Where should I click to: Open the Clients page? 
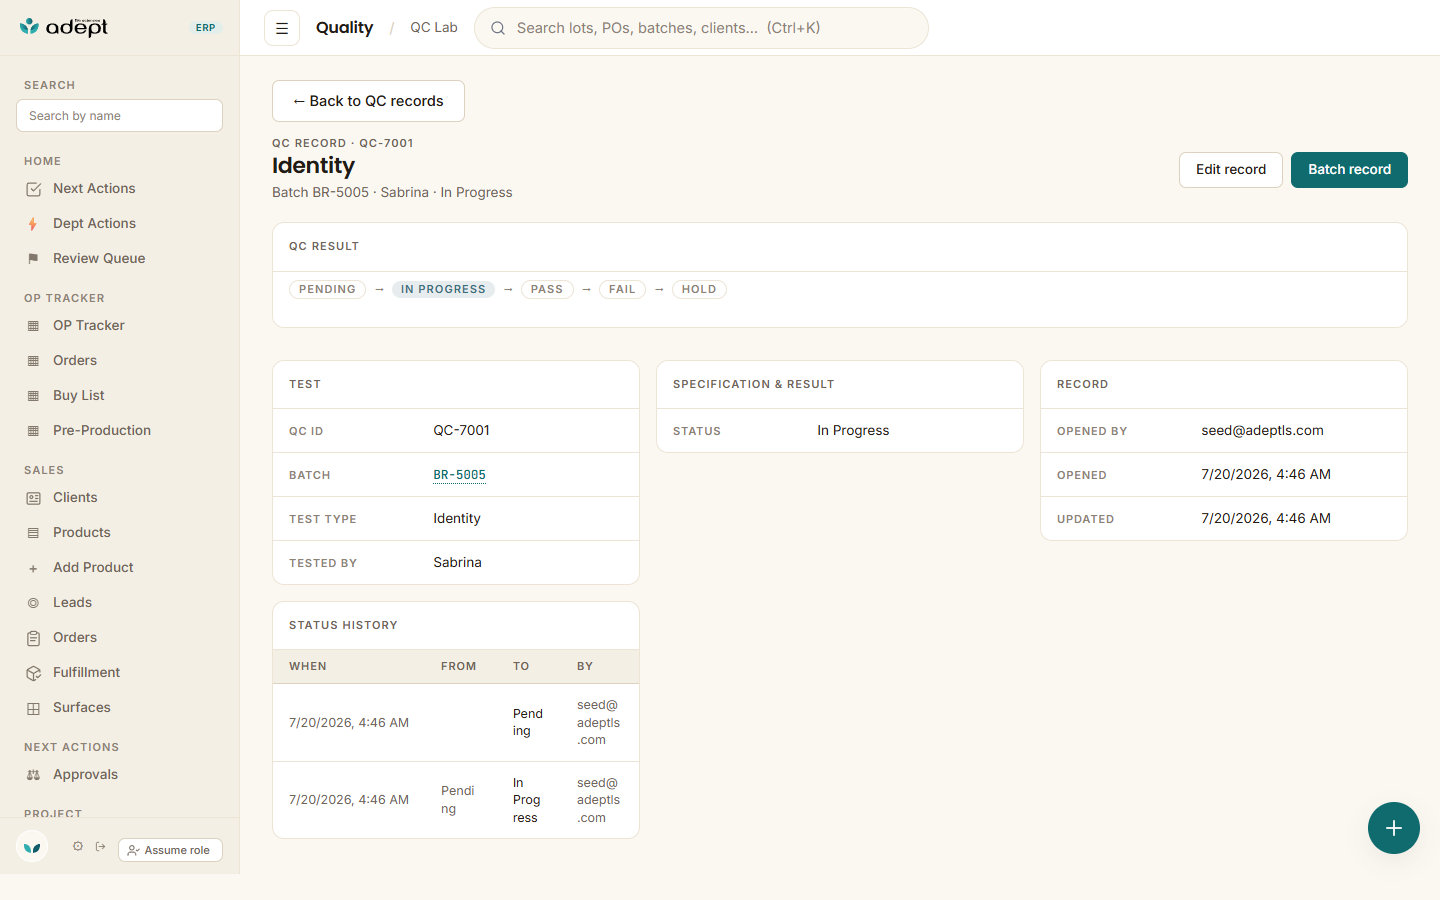(x=75, y=497)
